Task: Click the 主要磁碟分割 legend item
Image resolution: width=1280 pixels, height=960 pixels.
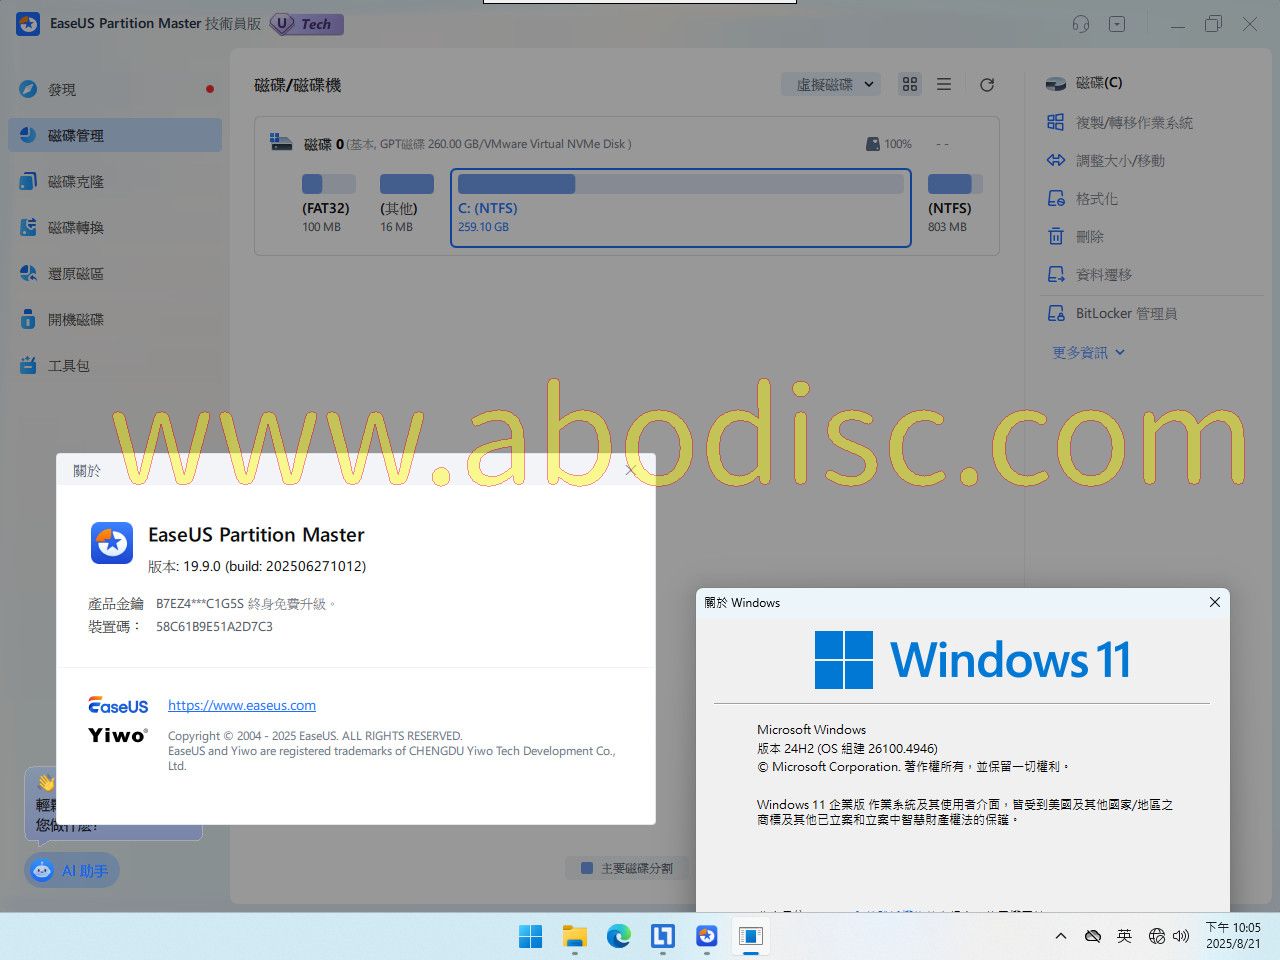Action: 627,869
